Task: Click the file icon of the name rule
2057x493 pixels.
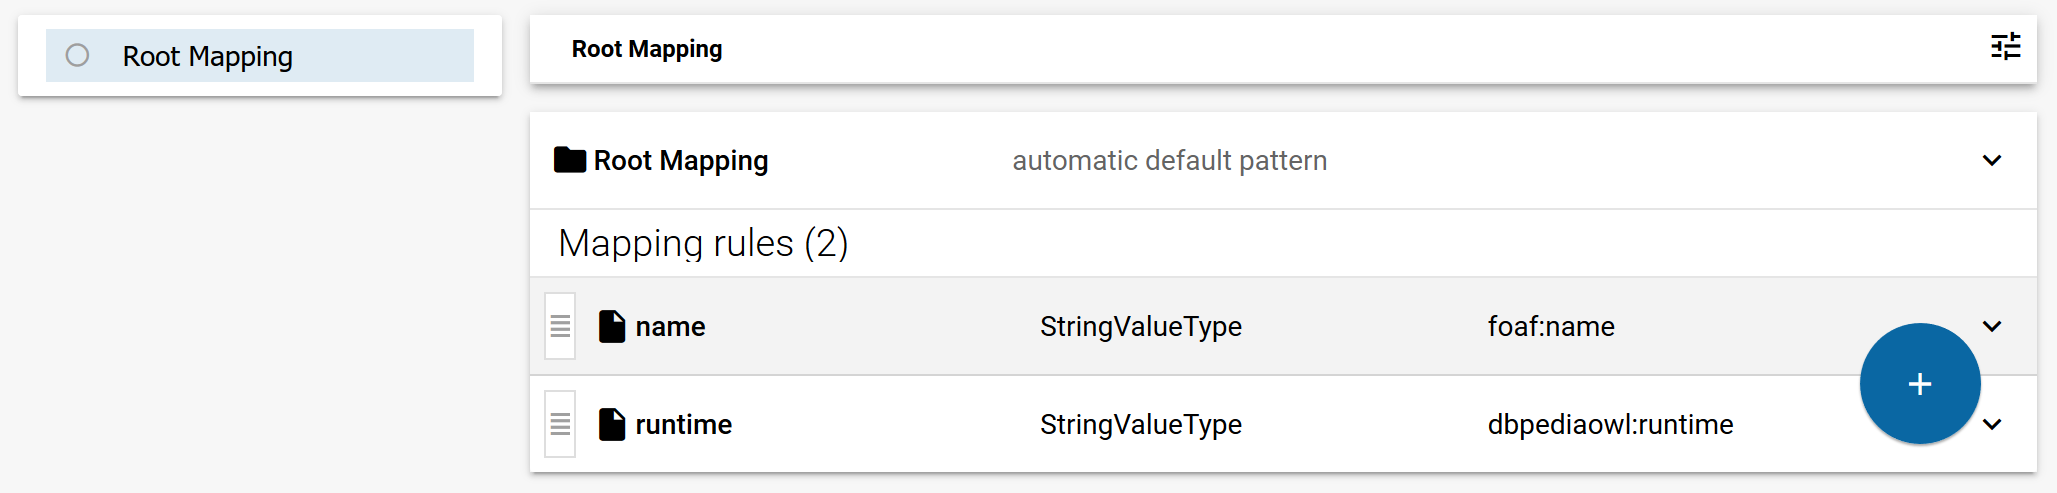Action: pyautogui.click(x=611, y=326)
